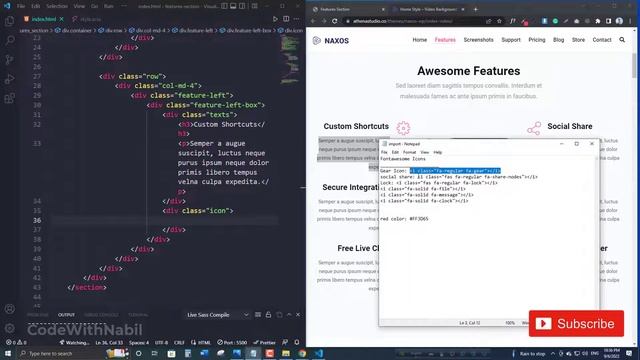Viewport: 640px width, 360px height.
Task: Open the Explorer view in VS Code activity bar
Action: (9, 20)
